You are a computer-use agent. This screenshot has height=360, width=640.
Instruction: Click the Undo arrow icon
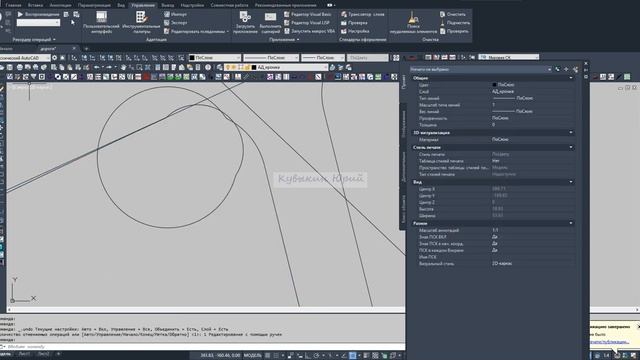point(97,67)
